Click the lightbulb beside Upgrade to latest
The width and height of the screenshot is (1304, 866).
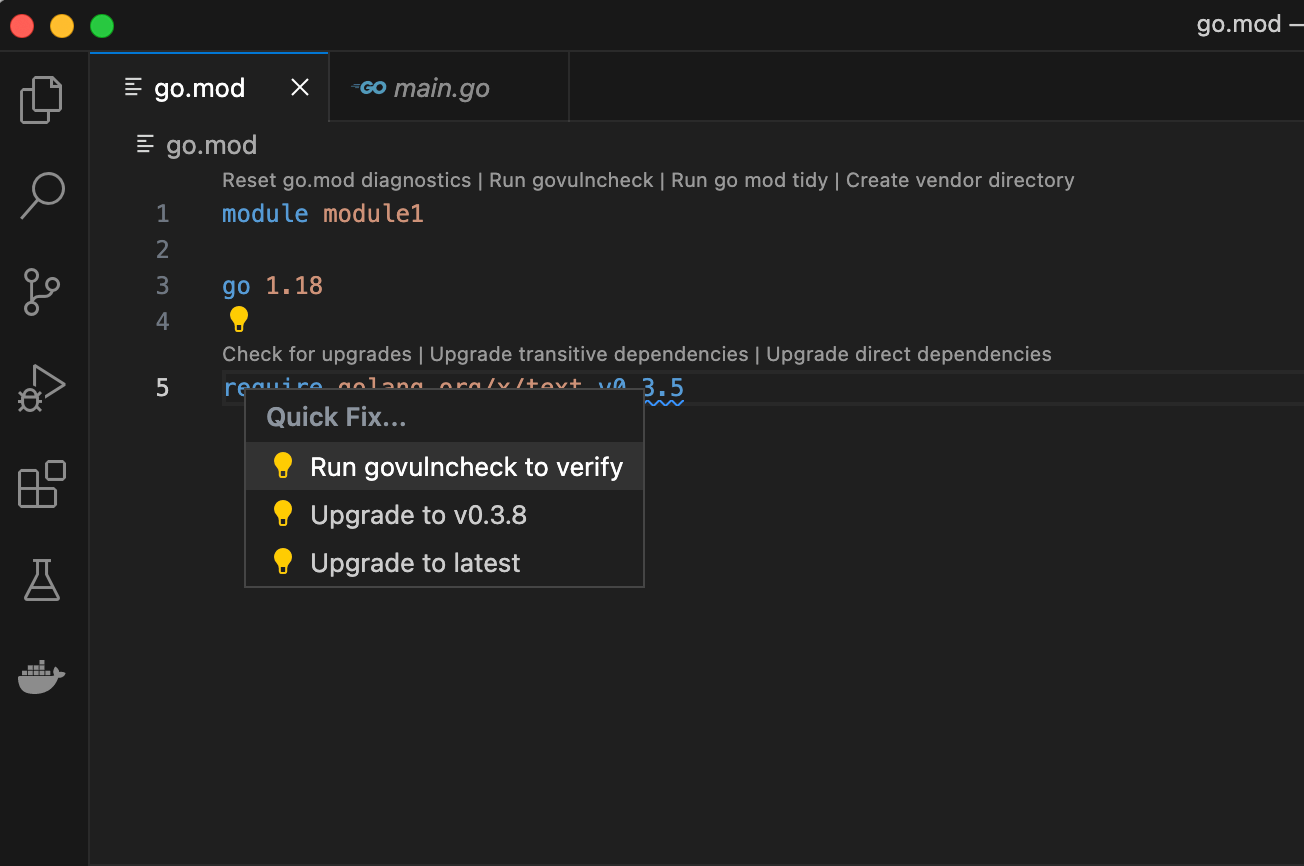coord(282,562)
